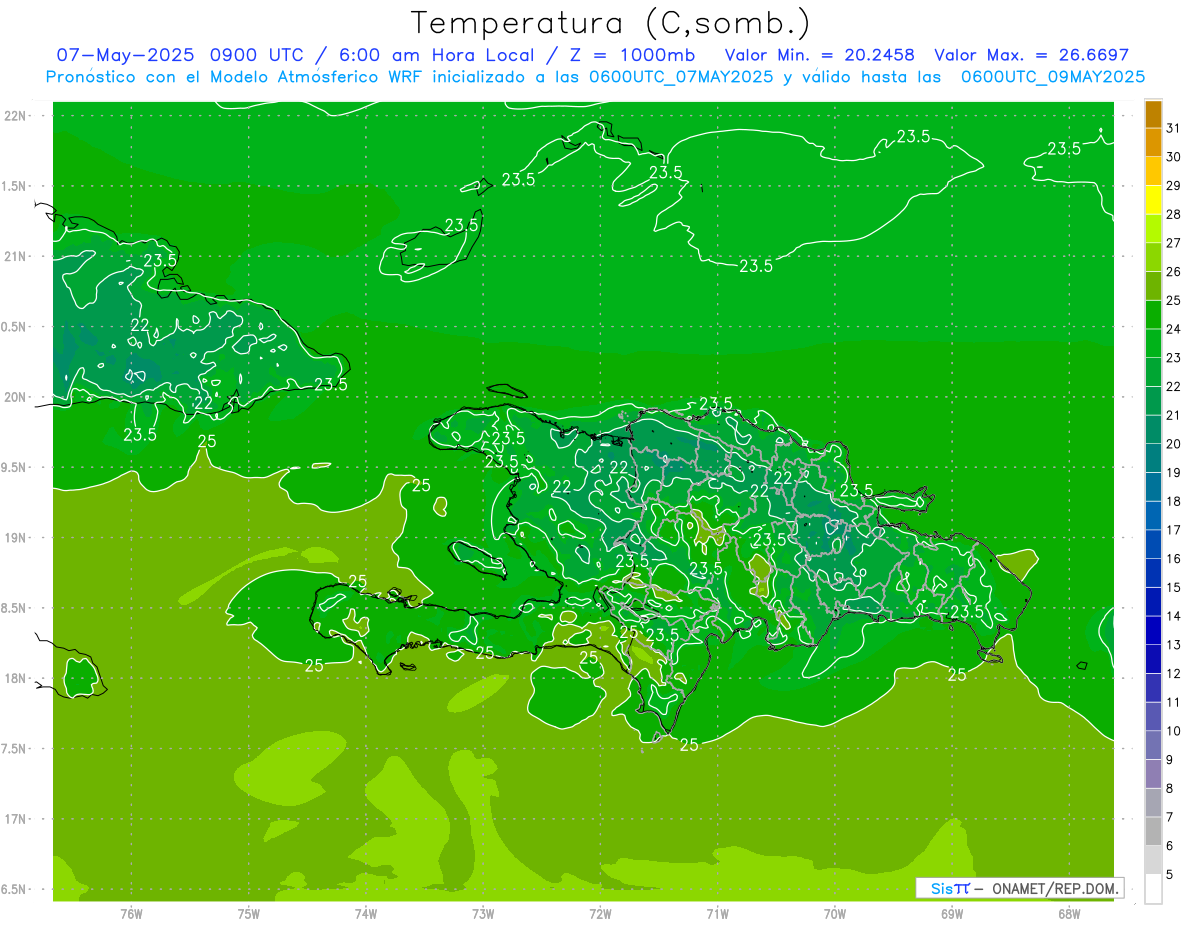Click the 0600UTC_07MAY2025 initialization time
1200x927 pixels.
tap(680, 77)
